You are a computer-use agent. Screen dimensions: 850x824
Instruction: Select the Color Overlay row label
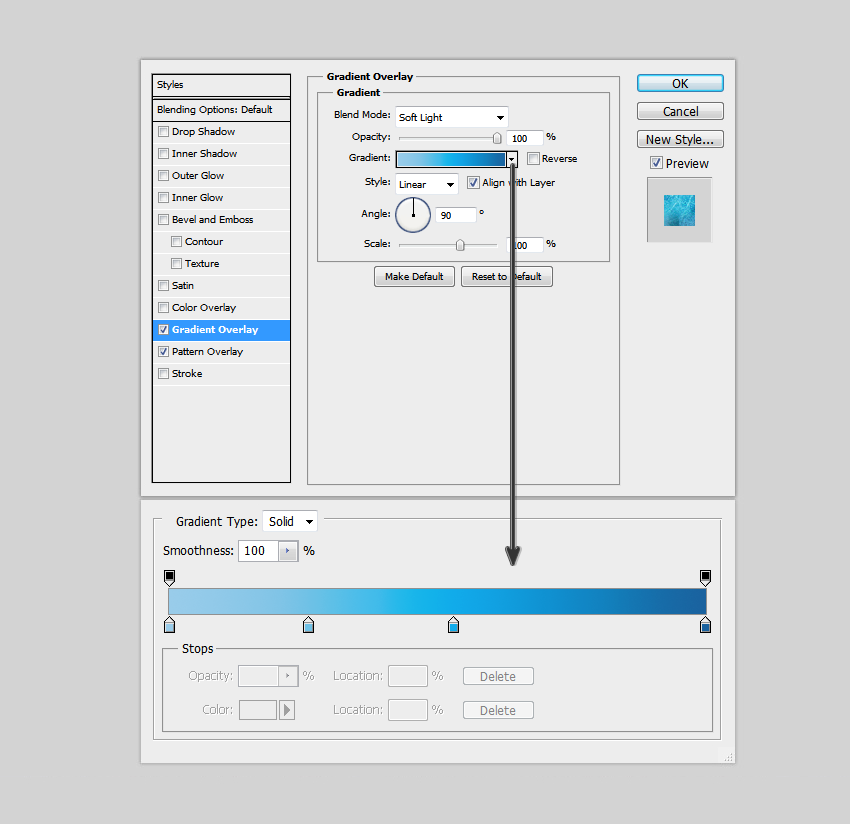(204, 307)
